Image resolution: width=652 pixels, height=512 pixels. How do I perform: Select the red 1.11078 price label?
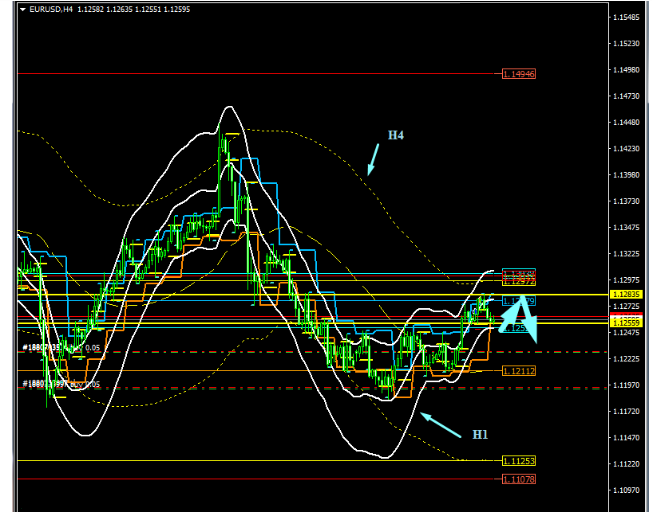pos(518,479)
